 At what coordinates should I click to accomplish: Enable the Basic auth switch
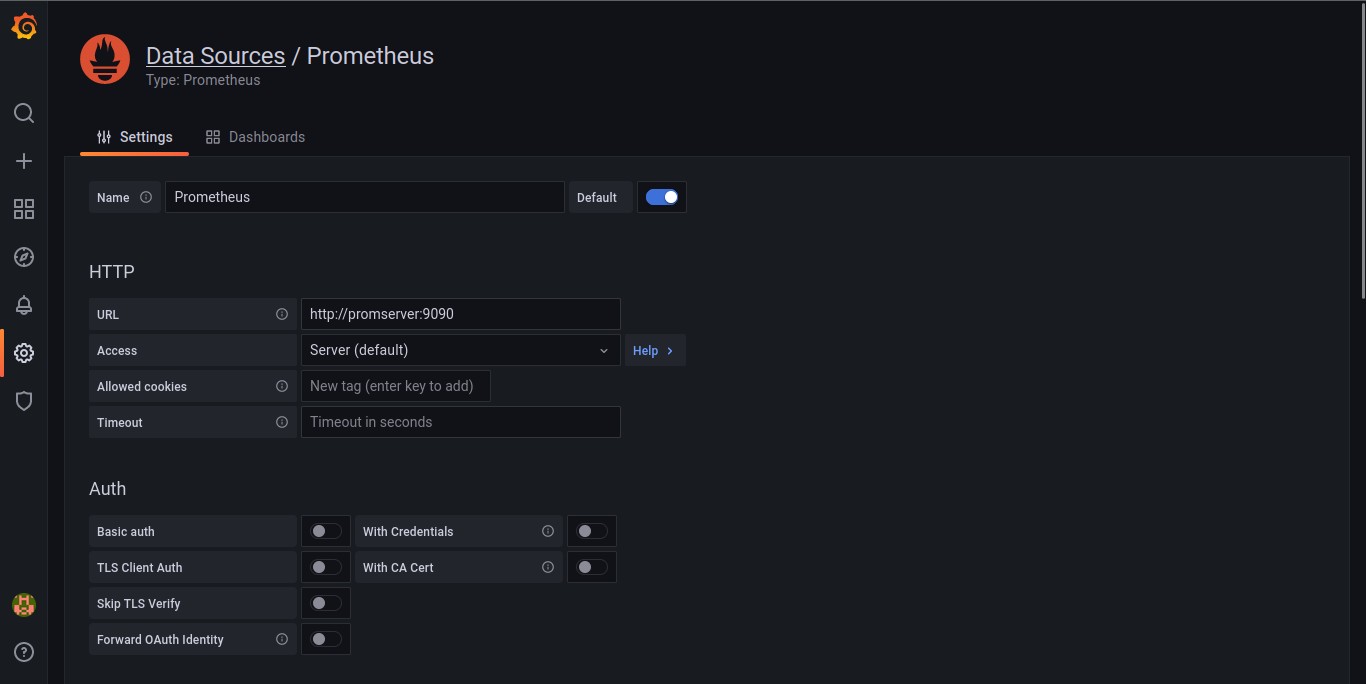point(326,531)
